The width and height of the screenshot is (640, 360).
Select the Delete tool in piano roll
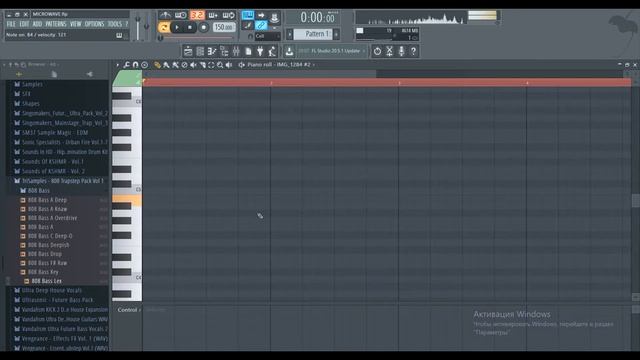click(x=184, y=65)
